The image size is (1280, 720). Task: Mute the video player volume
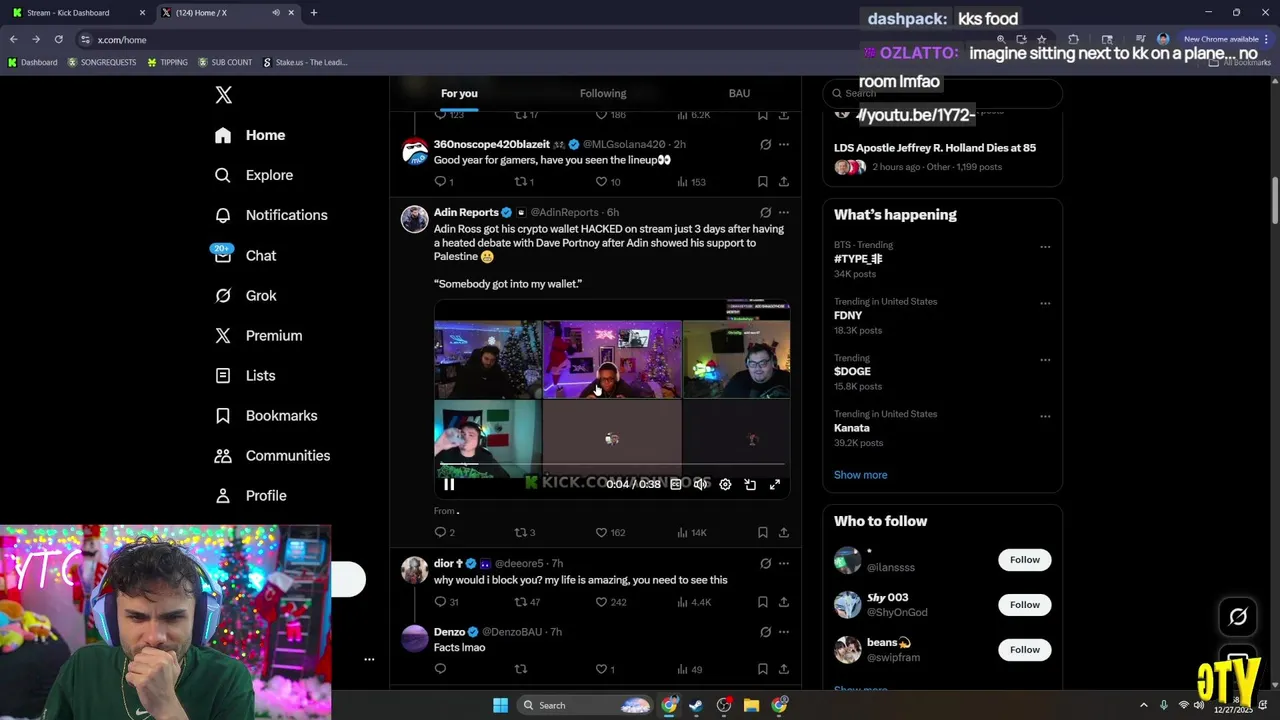[x=701, y=484]
